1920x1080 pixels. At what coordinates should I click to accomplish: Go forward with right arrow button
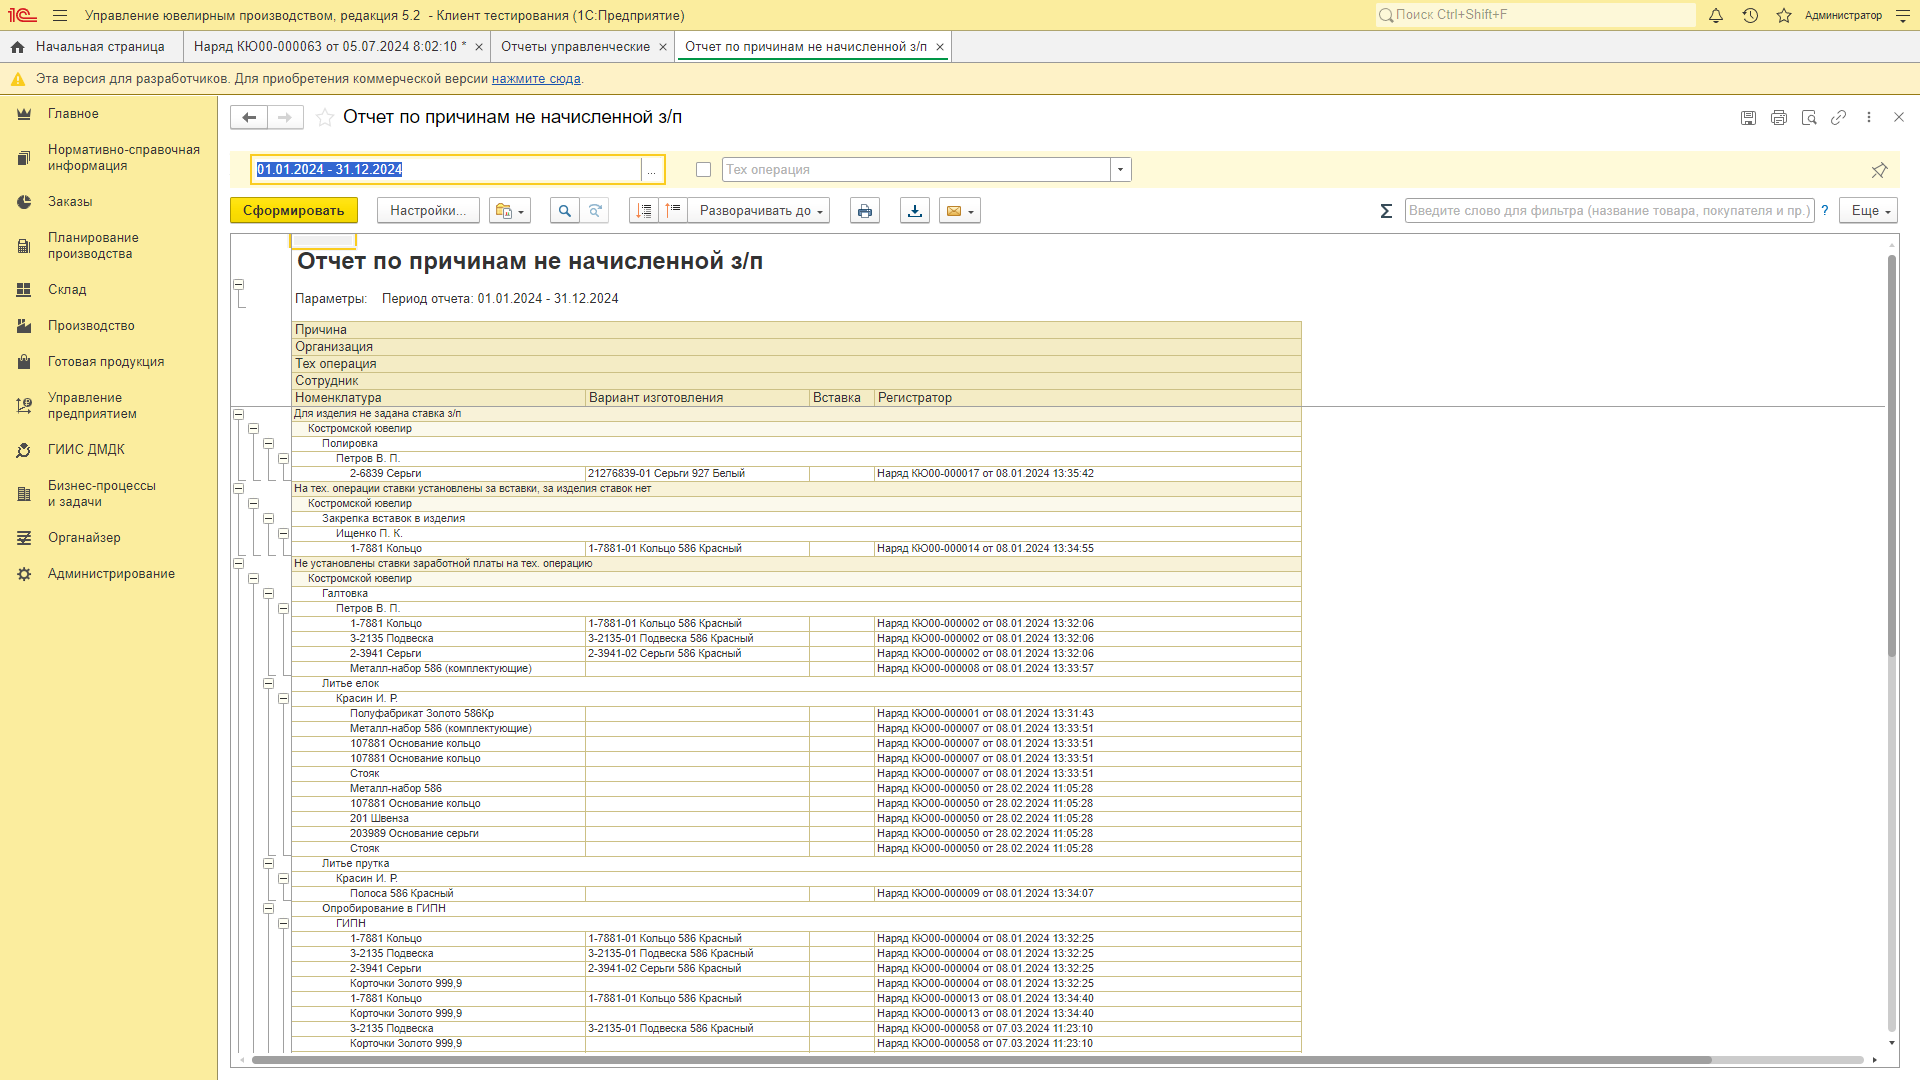point(285,118)
